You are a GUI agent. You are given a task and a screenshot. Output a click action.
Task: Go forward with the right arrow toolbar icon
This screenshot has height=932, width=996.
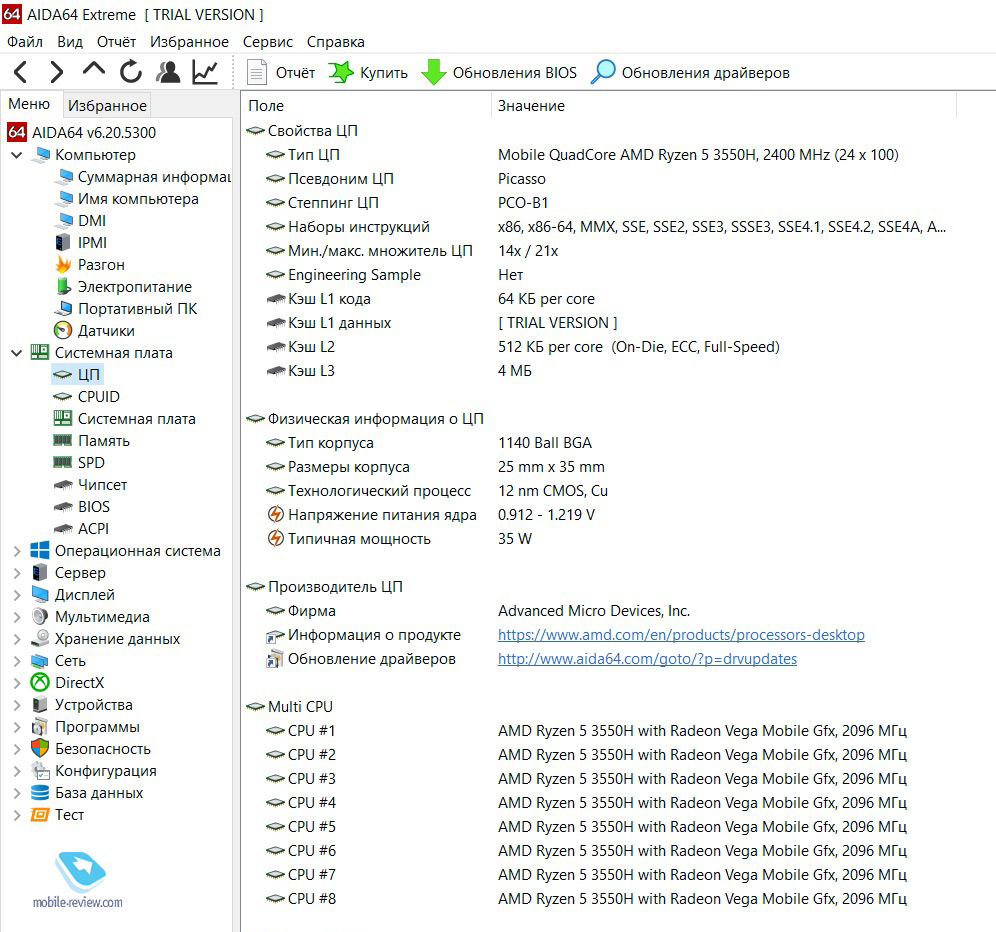tap(57, 72)
